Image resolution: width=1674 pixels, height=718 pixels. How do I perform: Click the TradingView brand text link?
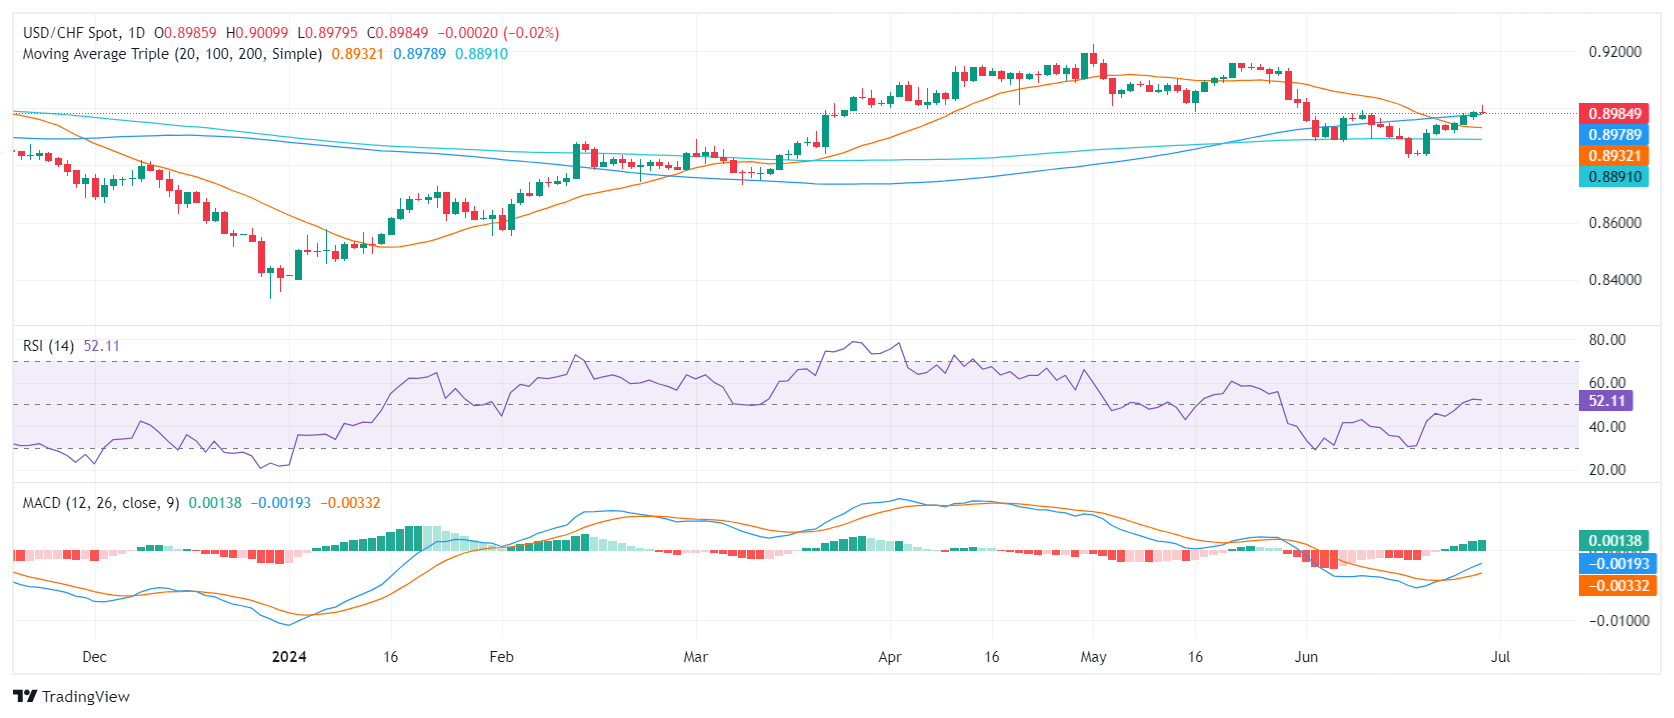tap(85, 696)
